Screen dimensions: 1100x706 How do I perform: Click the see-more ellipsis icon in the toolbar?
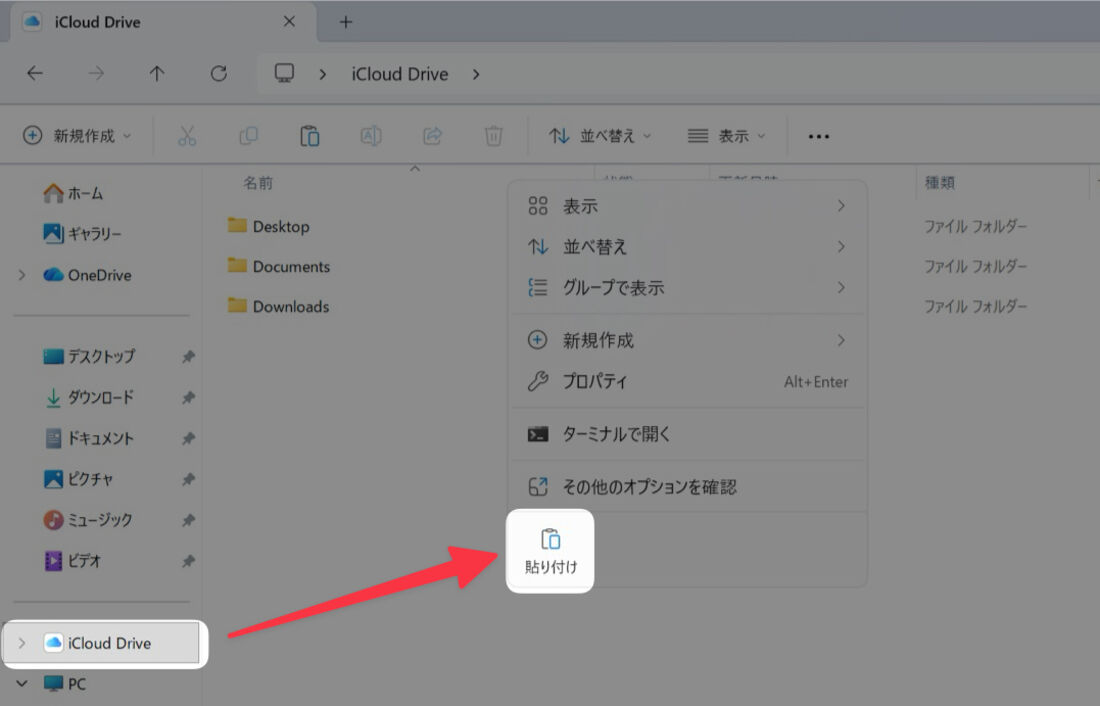tap(818, 135)
